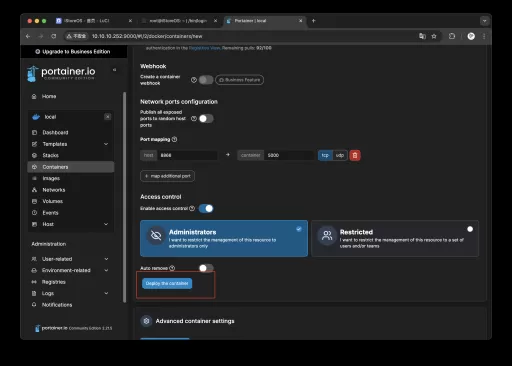Toggle the container webhook switch
The width and height of the screenshot is (512, 366).
click(206, 80)
